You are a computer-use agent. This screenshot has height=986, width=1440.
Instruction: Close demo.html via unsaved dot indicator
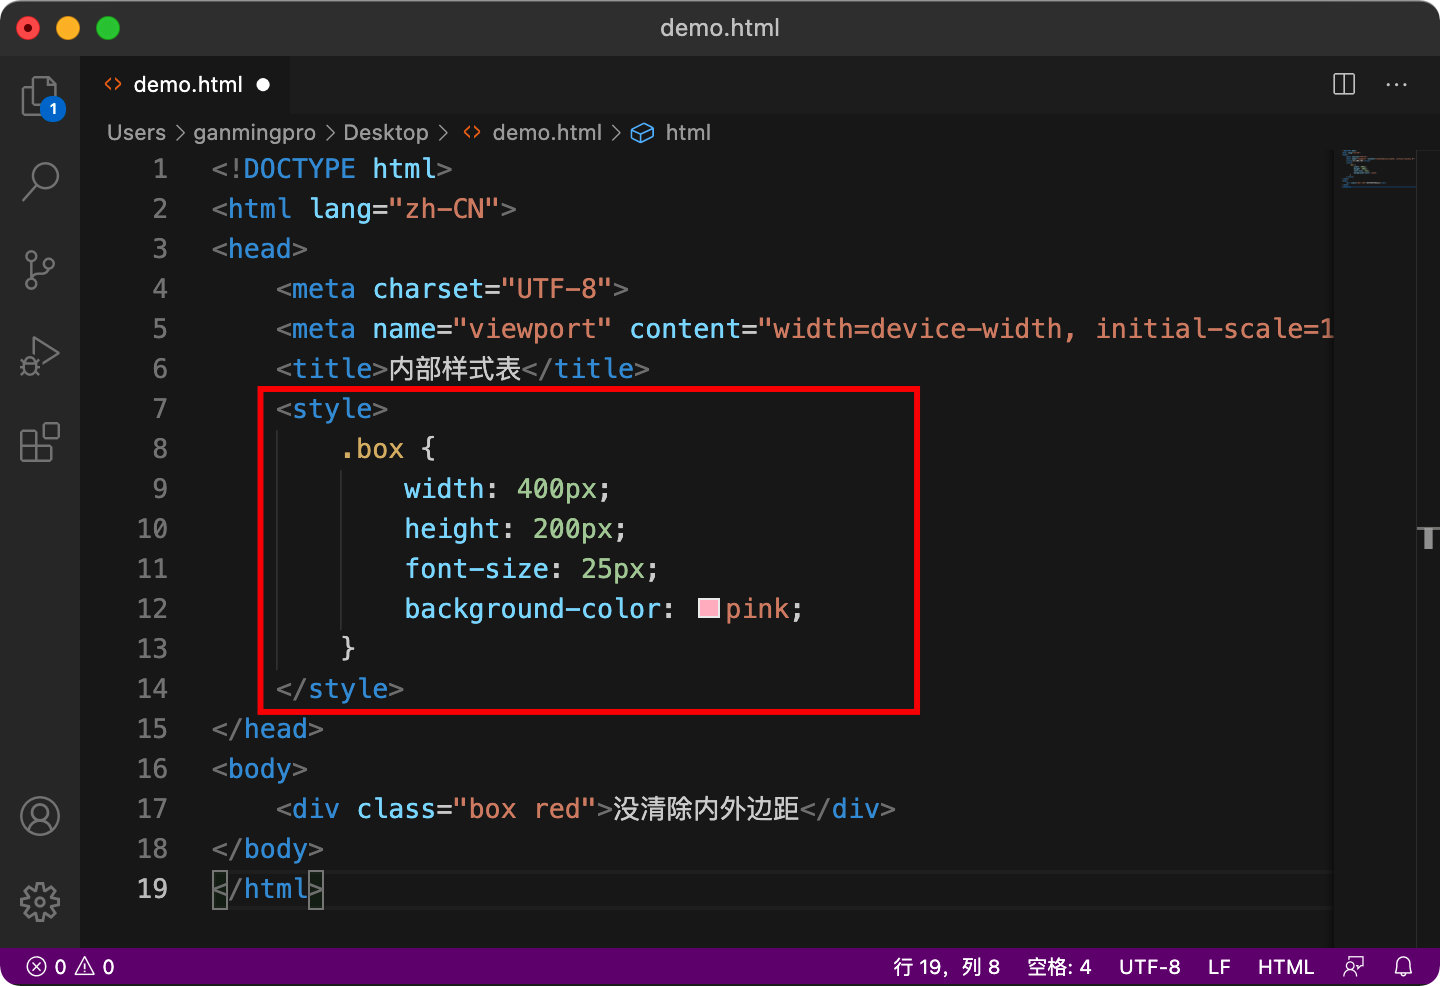263,85
